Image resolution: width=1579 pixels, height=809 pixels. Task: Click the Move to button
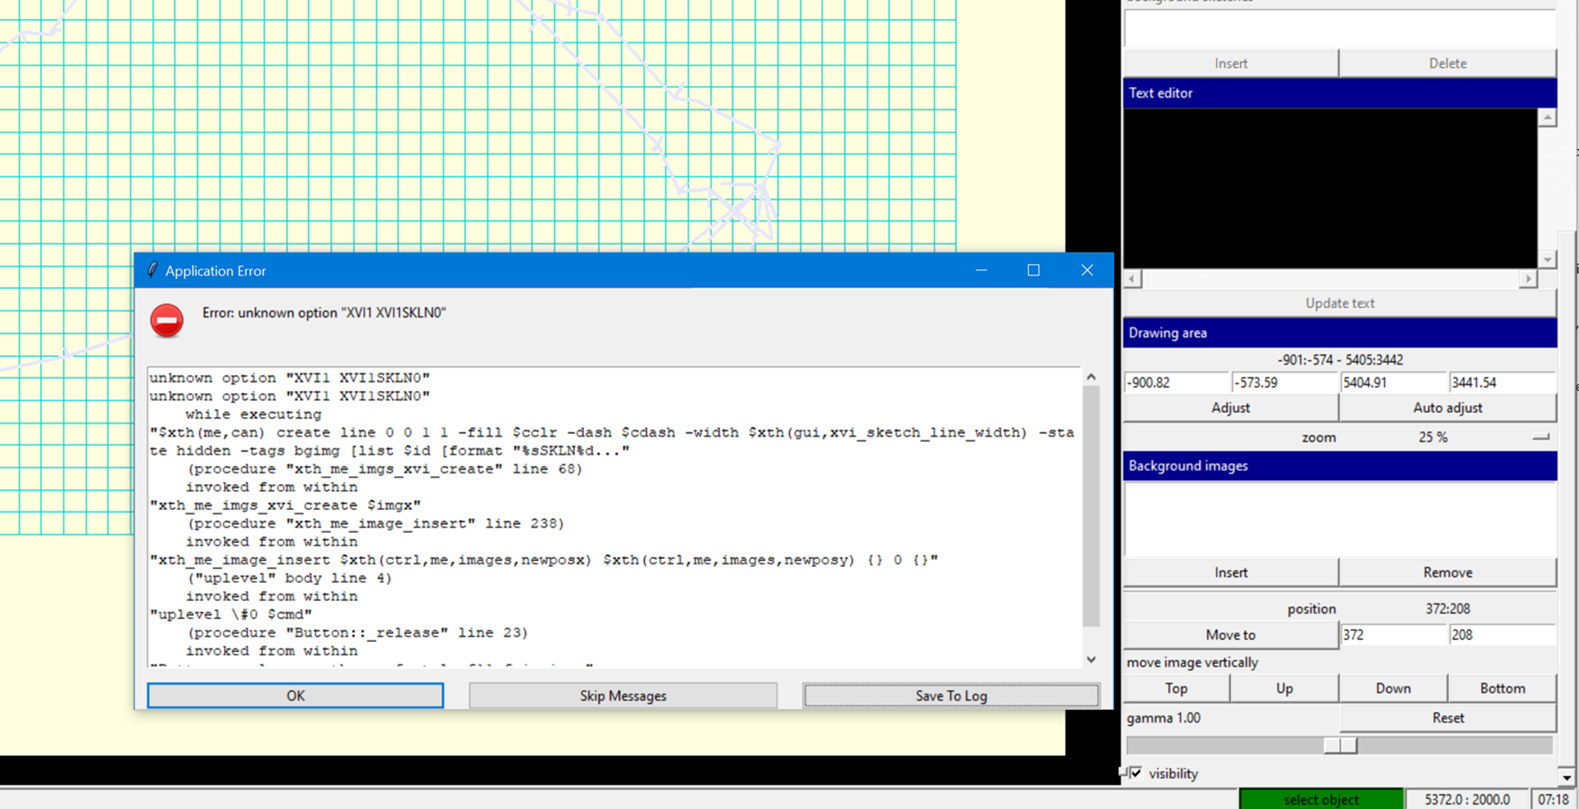click(x=1231, y=635)
